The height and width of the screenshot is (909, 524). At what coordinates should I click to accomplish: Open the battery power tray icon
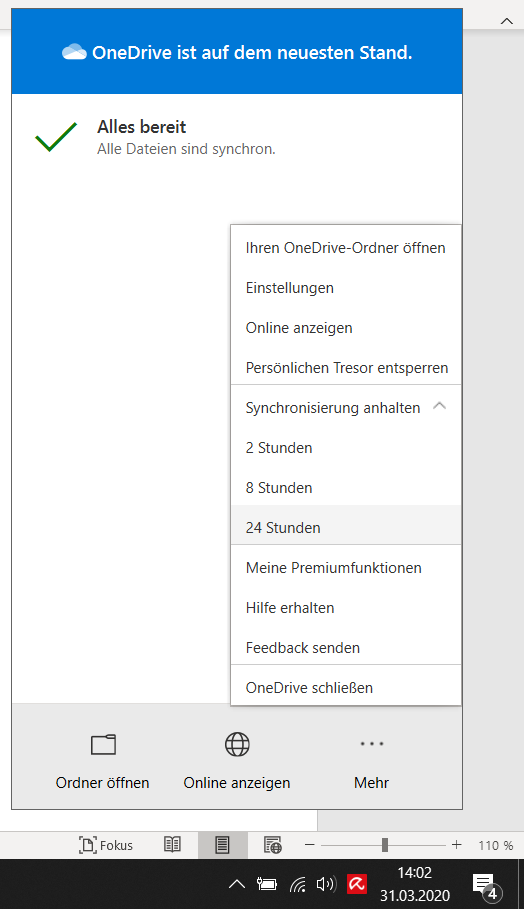267,884
